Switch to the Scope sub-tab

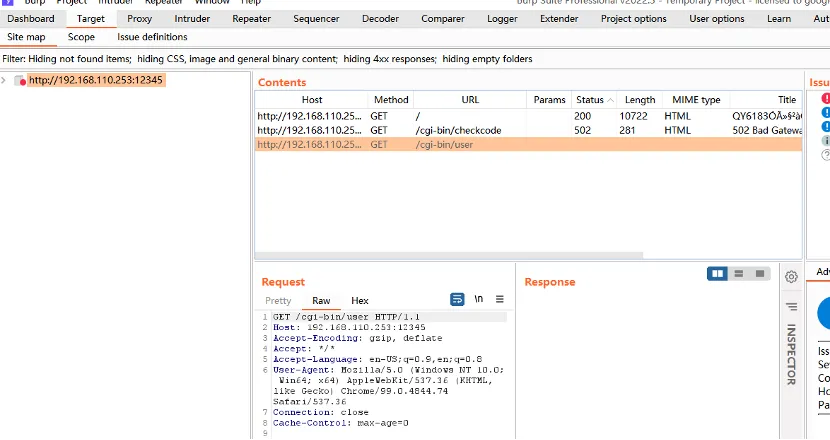pyautogui.click(x=81, y=38)
